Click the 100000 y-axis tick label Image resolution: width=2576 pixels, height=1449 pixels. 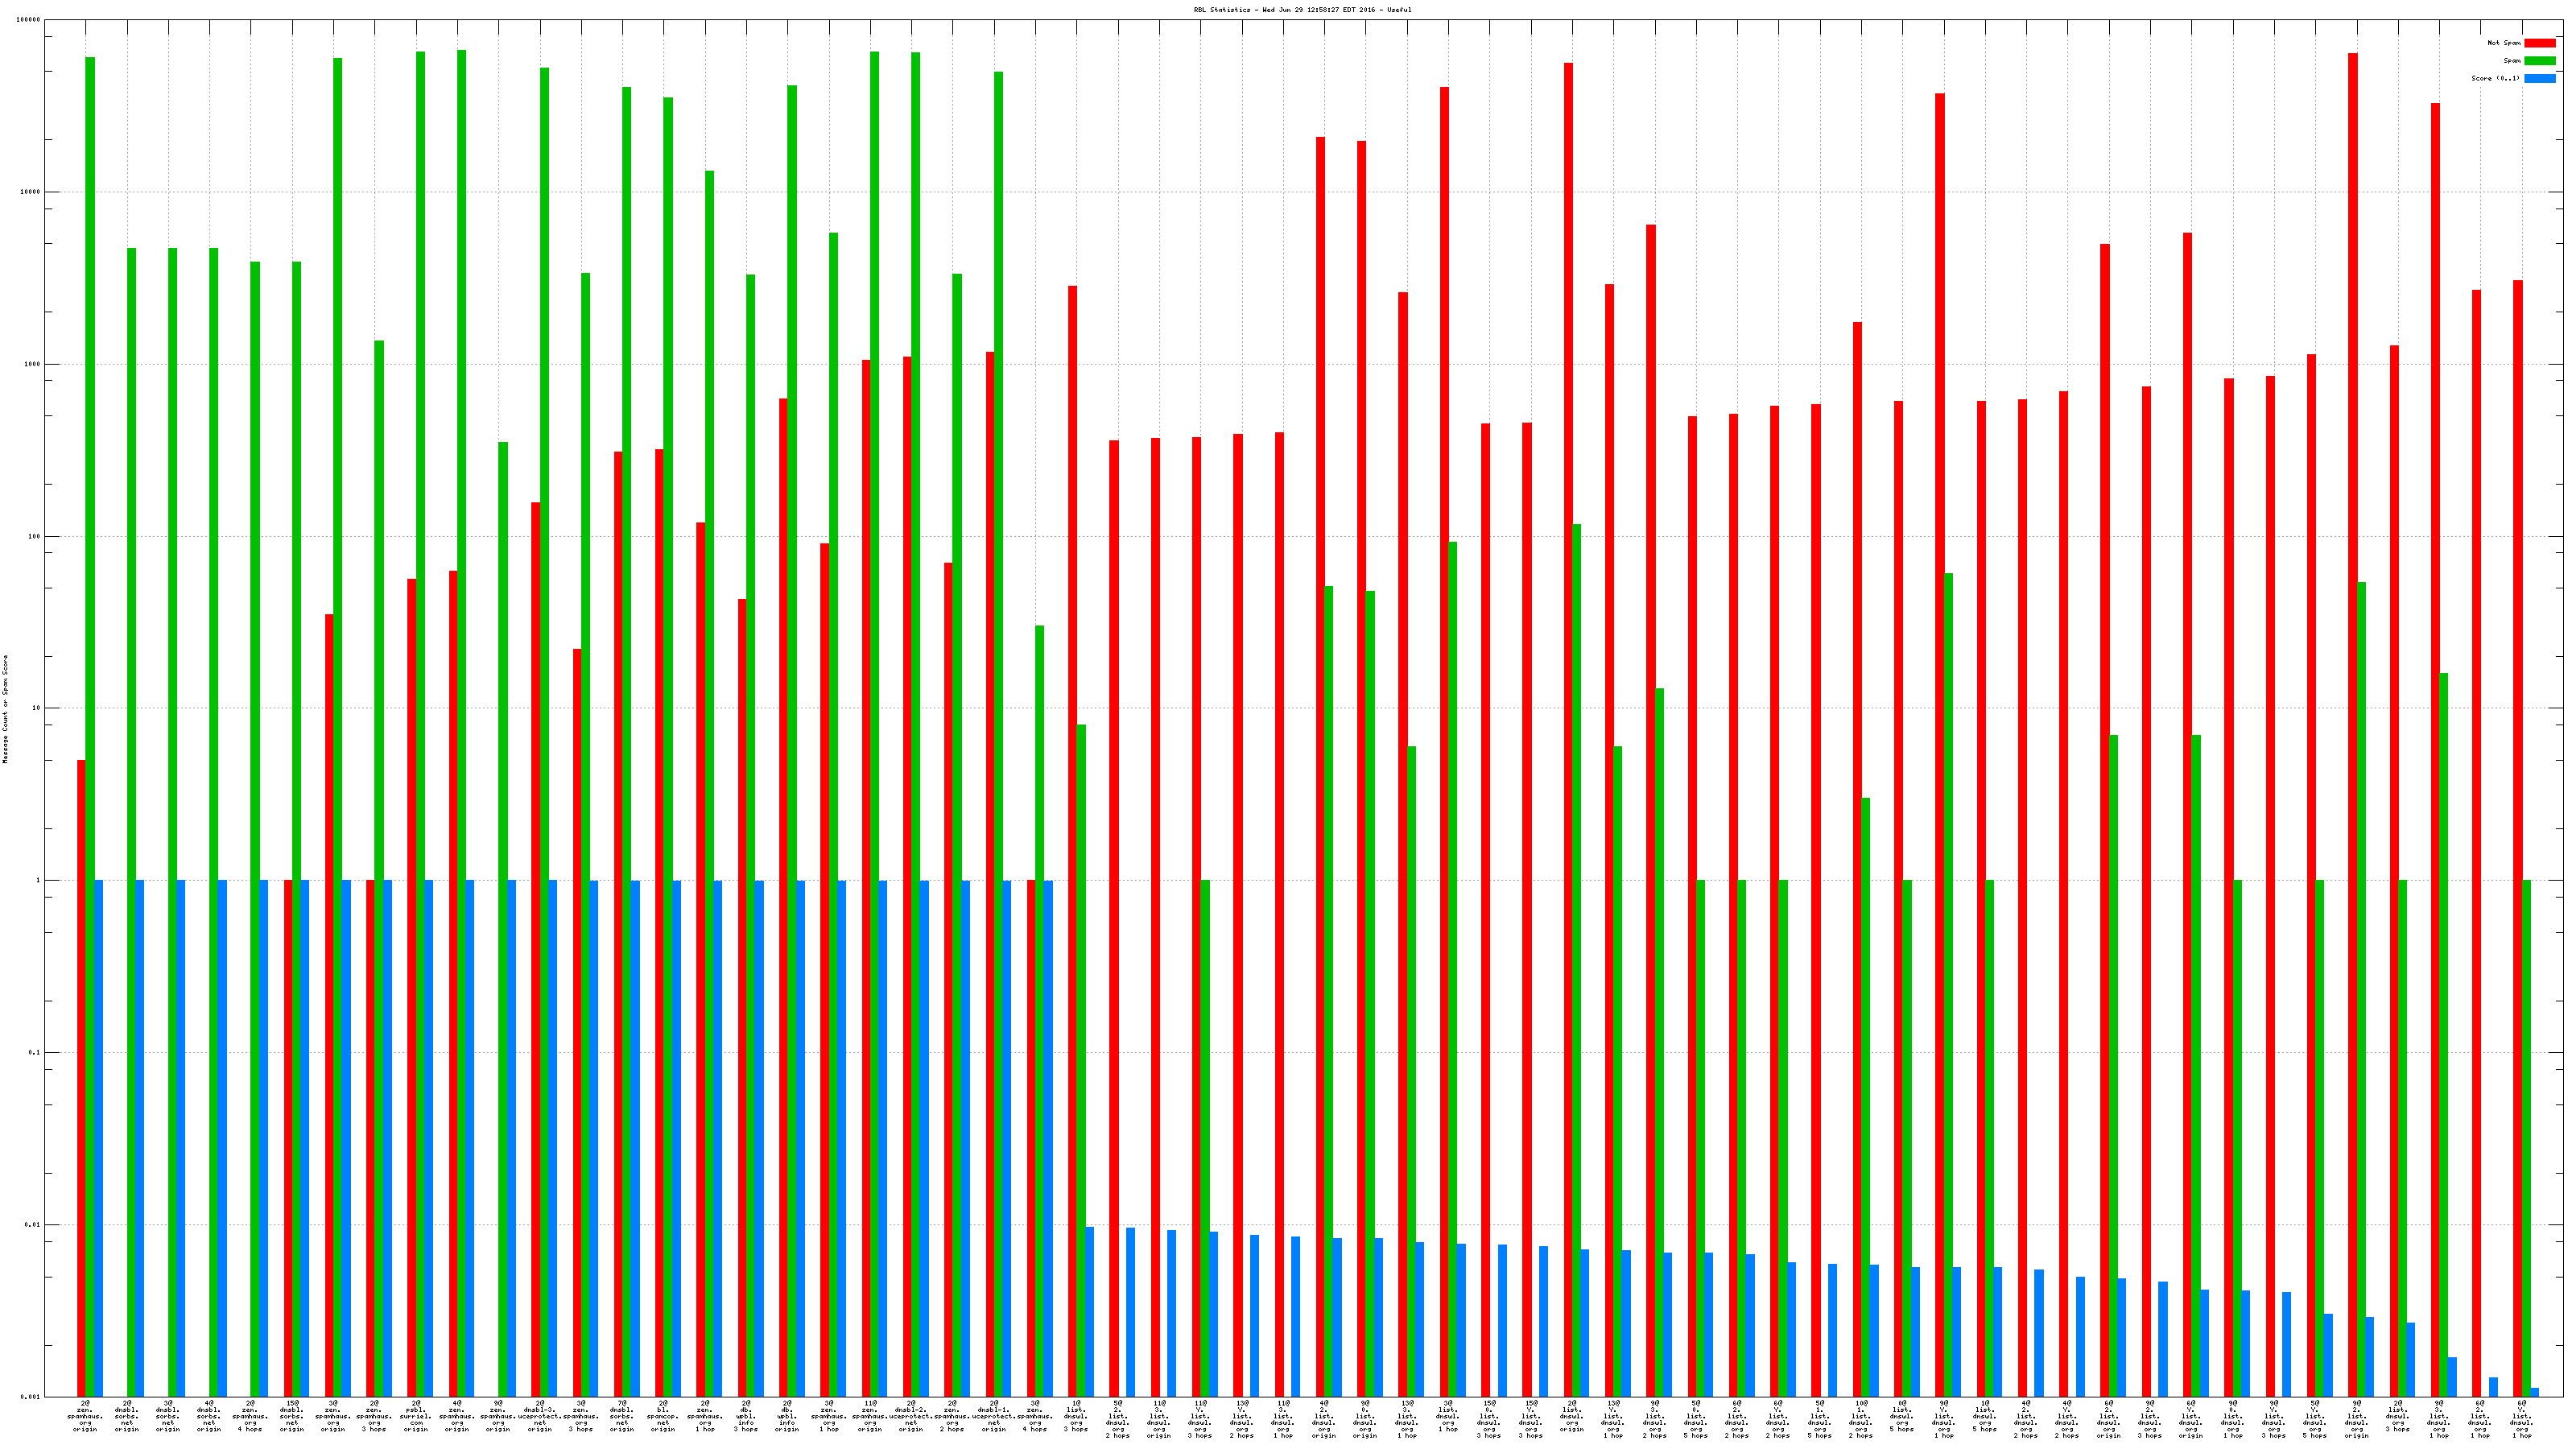29,20
